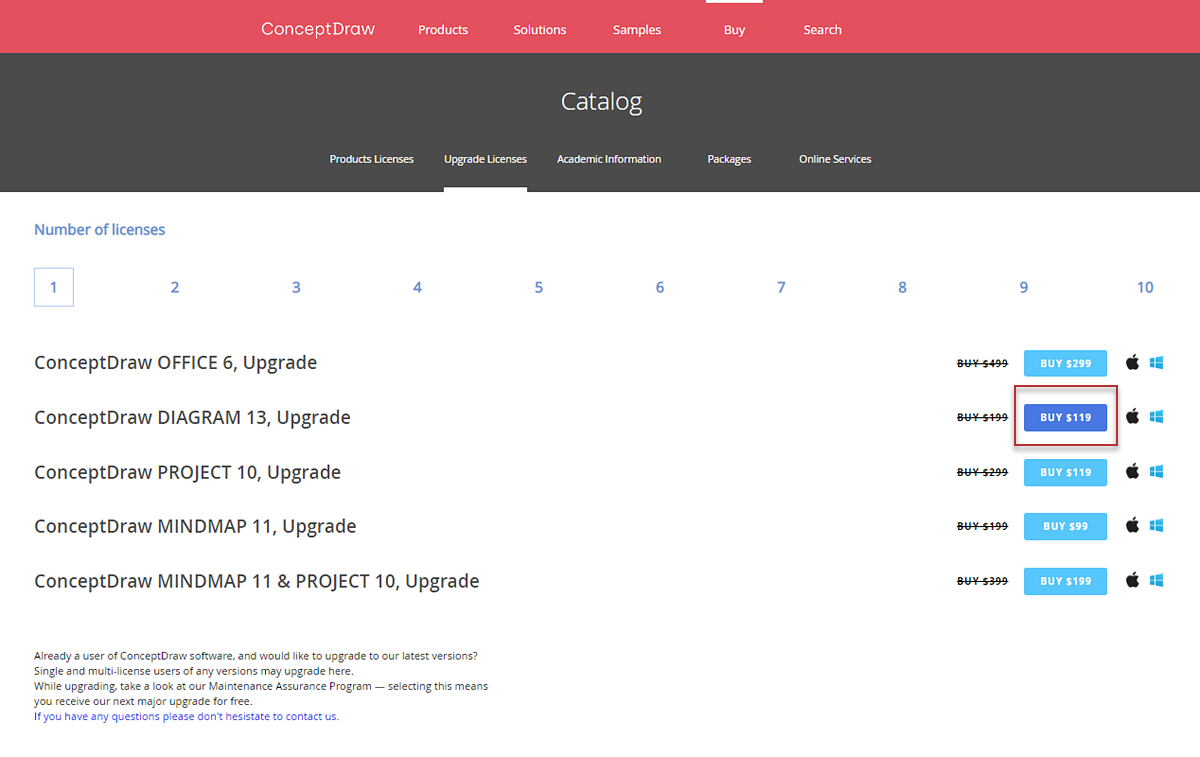Open the Samples menu

(x=637, y=30)
